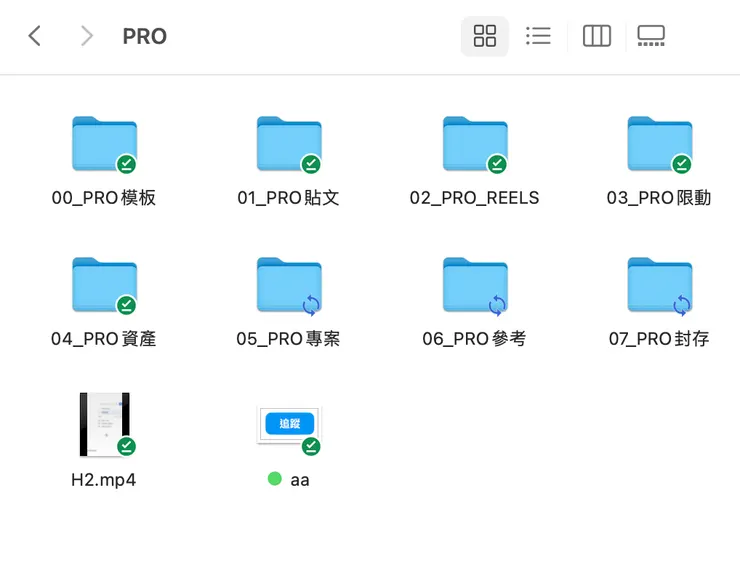Click the 04_PRO資產 folder name
Screen dimensions: 740x579
coord(103,339)
